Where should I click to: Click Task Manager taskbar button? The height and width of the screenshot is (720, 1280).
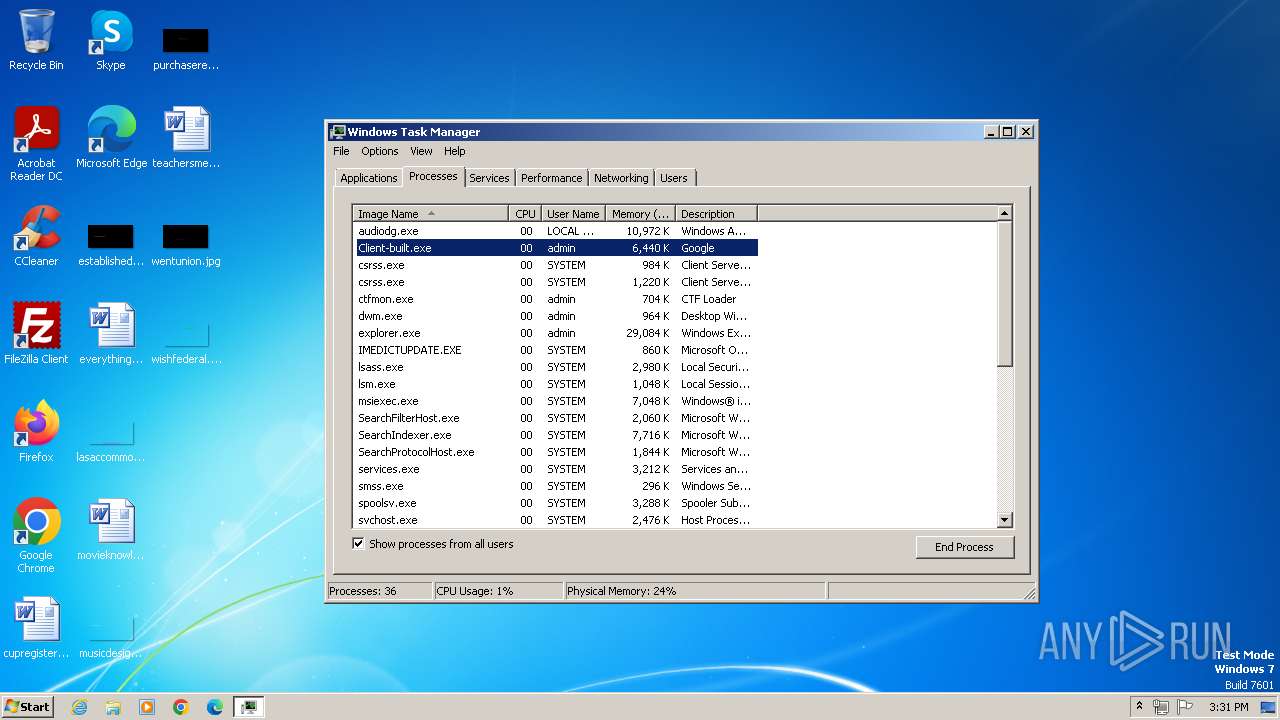click(248, 707)
